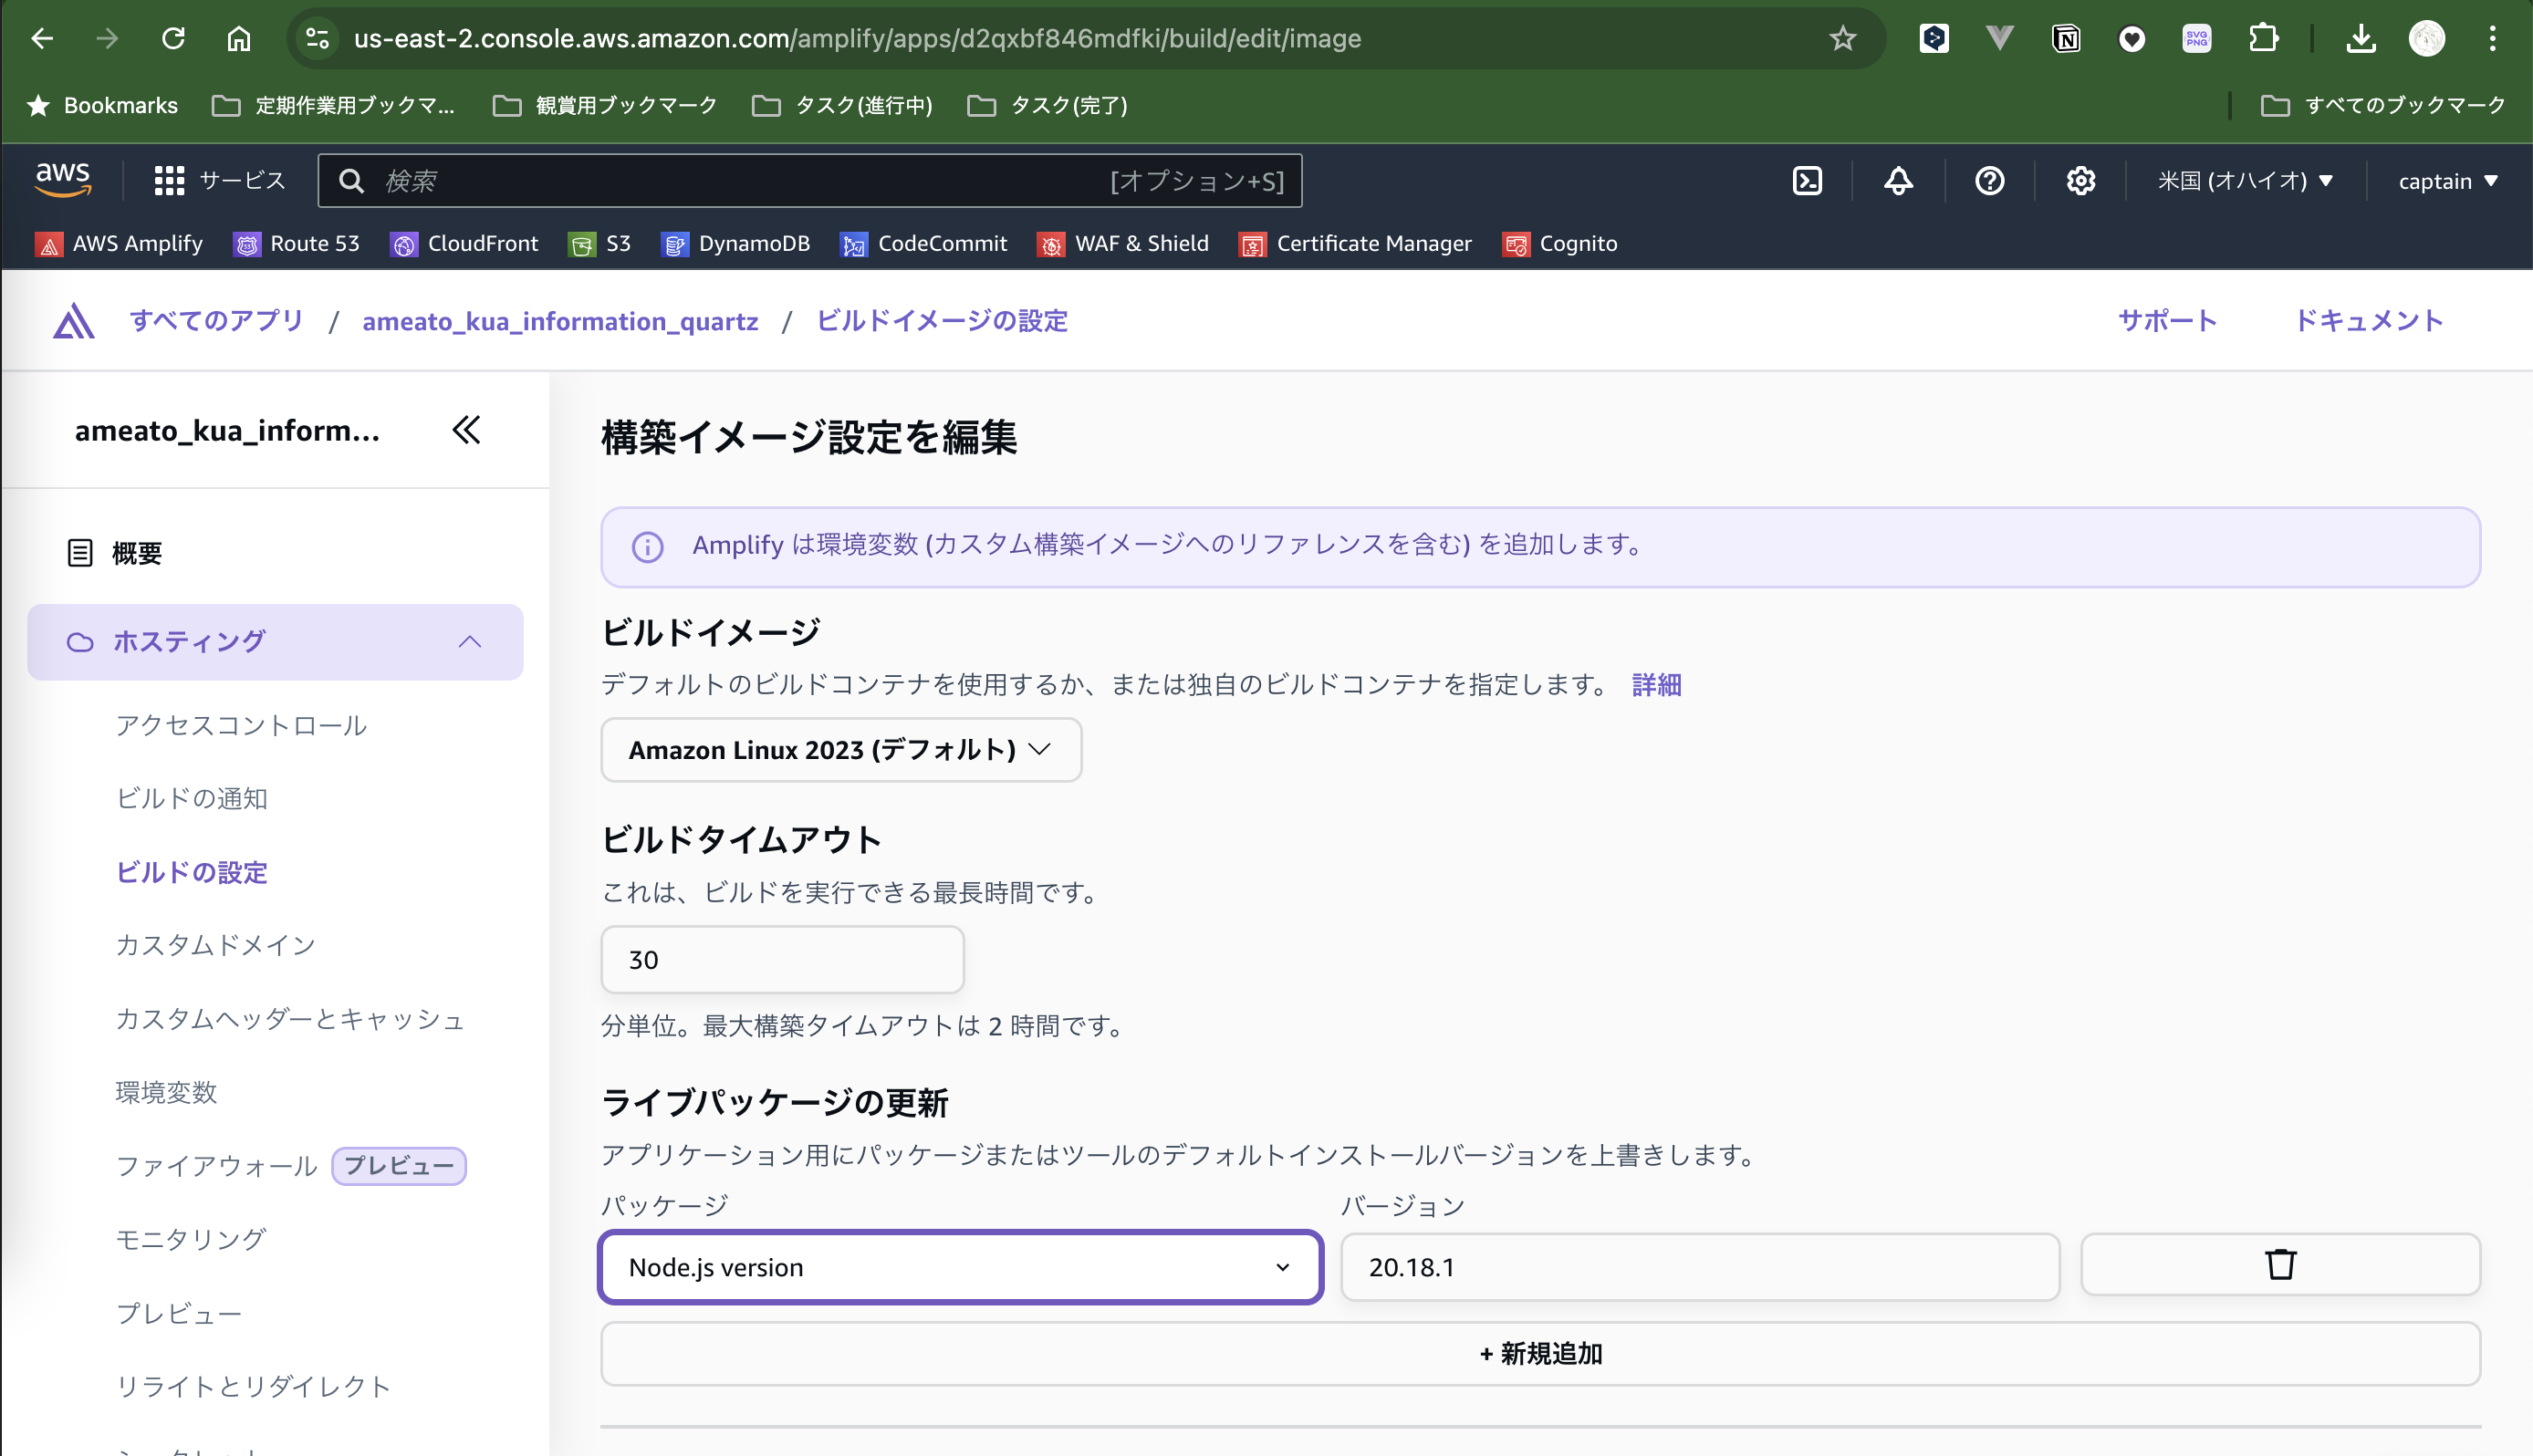Bookmark page with the star icon
The height and width of the screenshot is (1456, 2533).
(1842, 39)
